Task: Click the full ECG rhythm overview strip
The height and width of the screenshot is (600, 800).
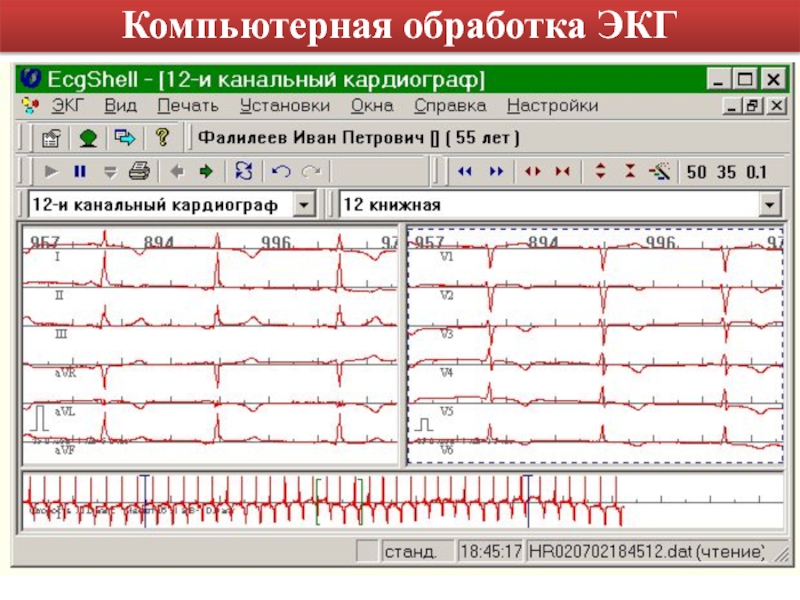Action: [400, 502]
